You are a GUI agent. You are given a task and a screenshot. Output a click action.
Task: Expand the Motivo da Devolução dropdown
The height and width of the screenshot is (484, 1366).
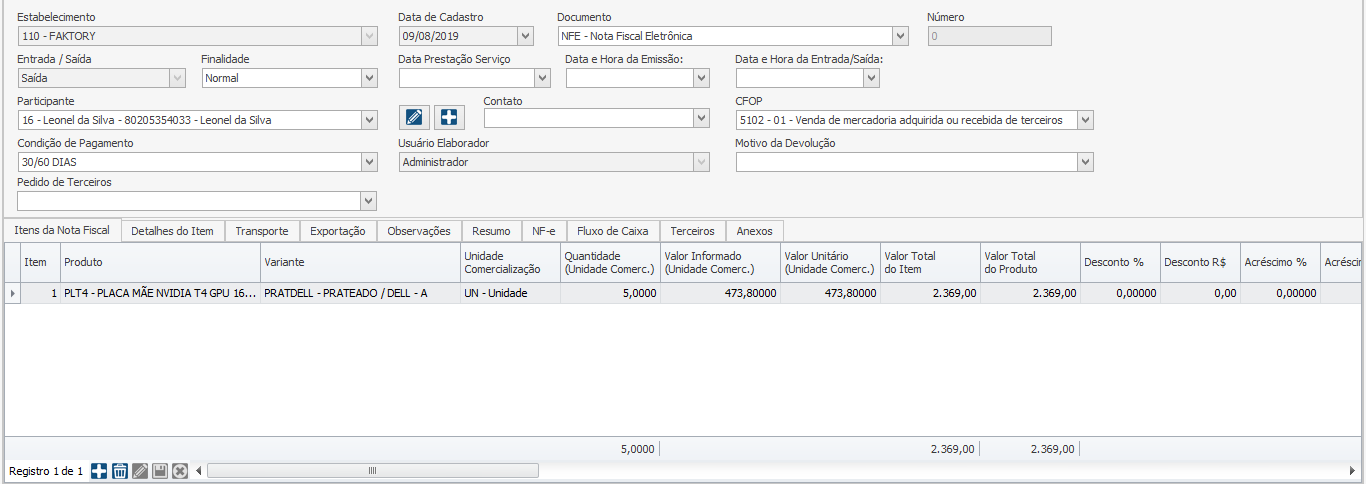1085,162
